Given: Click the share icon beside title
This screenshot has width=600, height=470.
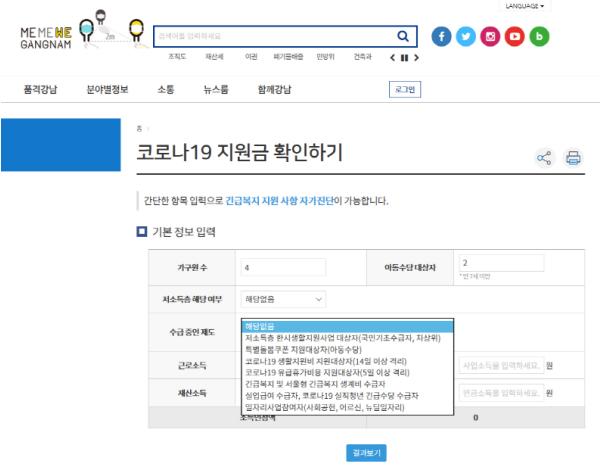Looking at the screenshot, I should coord(545,158).
